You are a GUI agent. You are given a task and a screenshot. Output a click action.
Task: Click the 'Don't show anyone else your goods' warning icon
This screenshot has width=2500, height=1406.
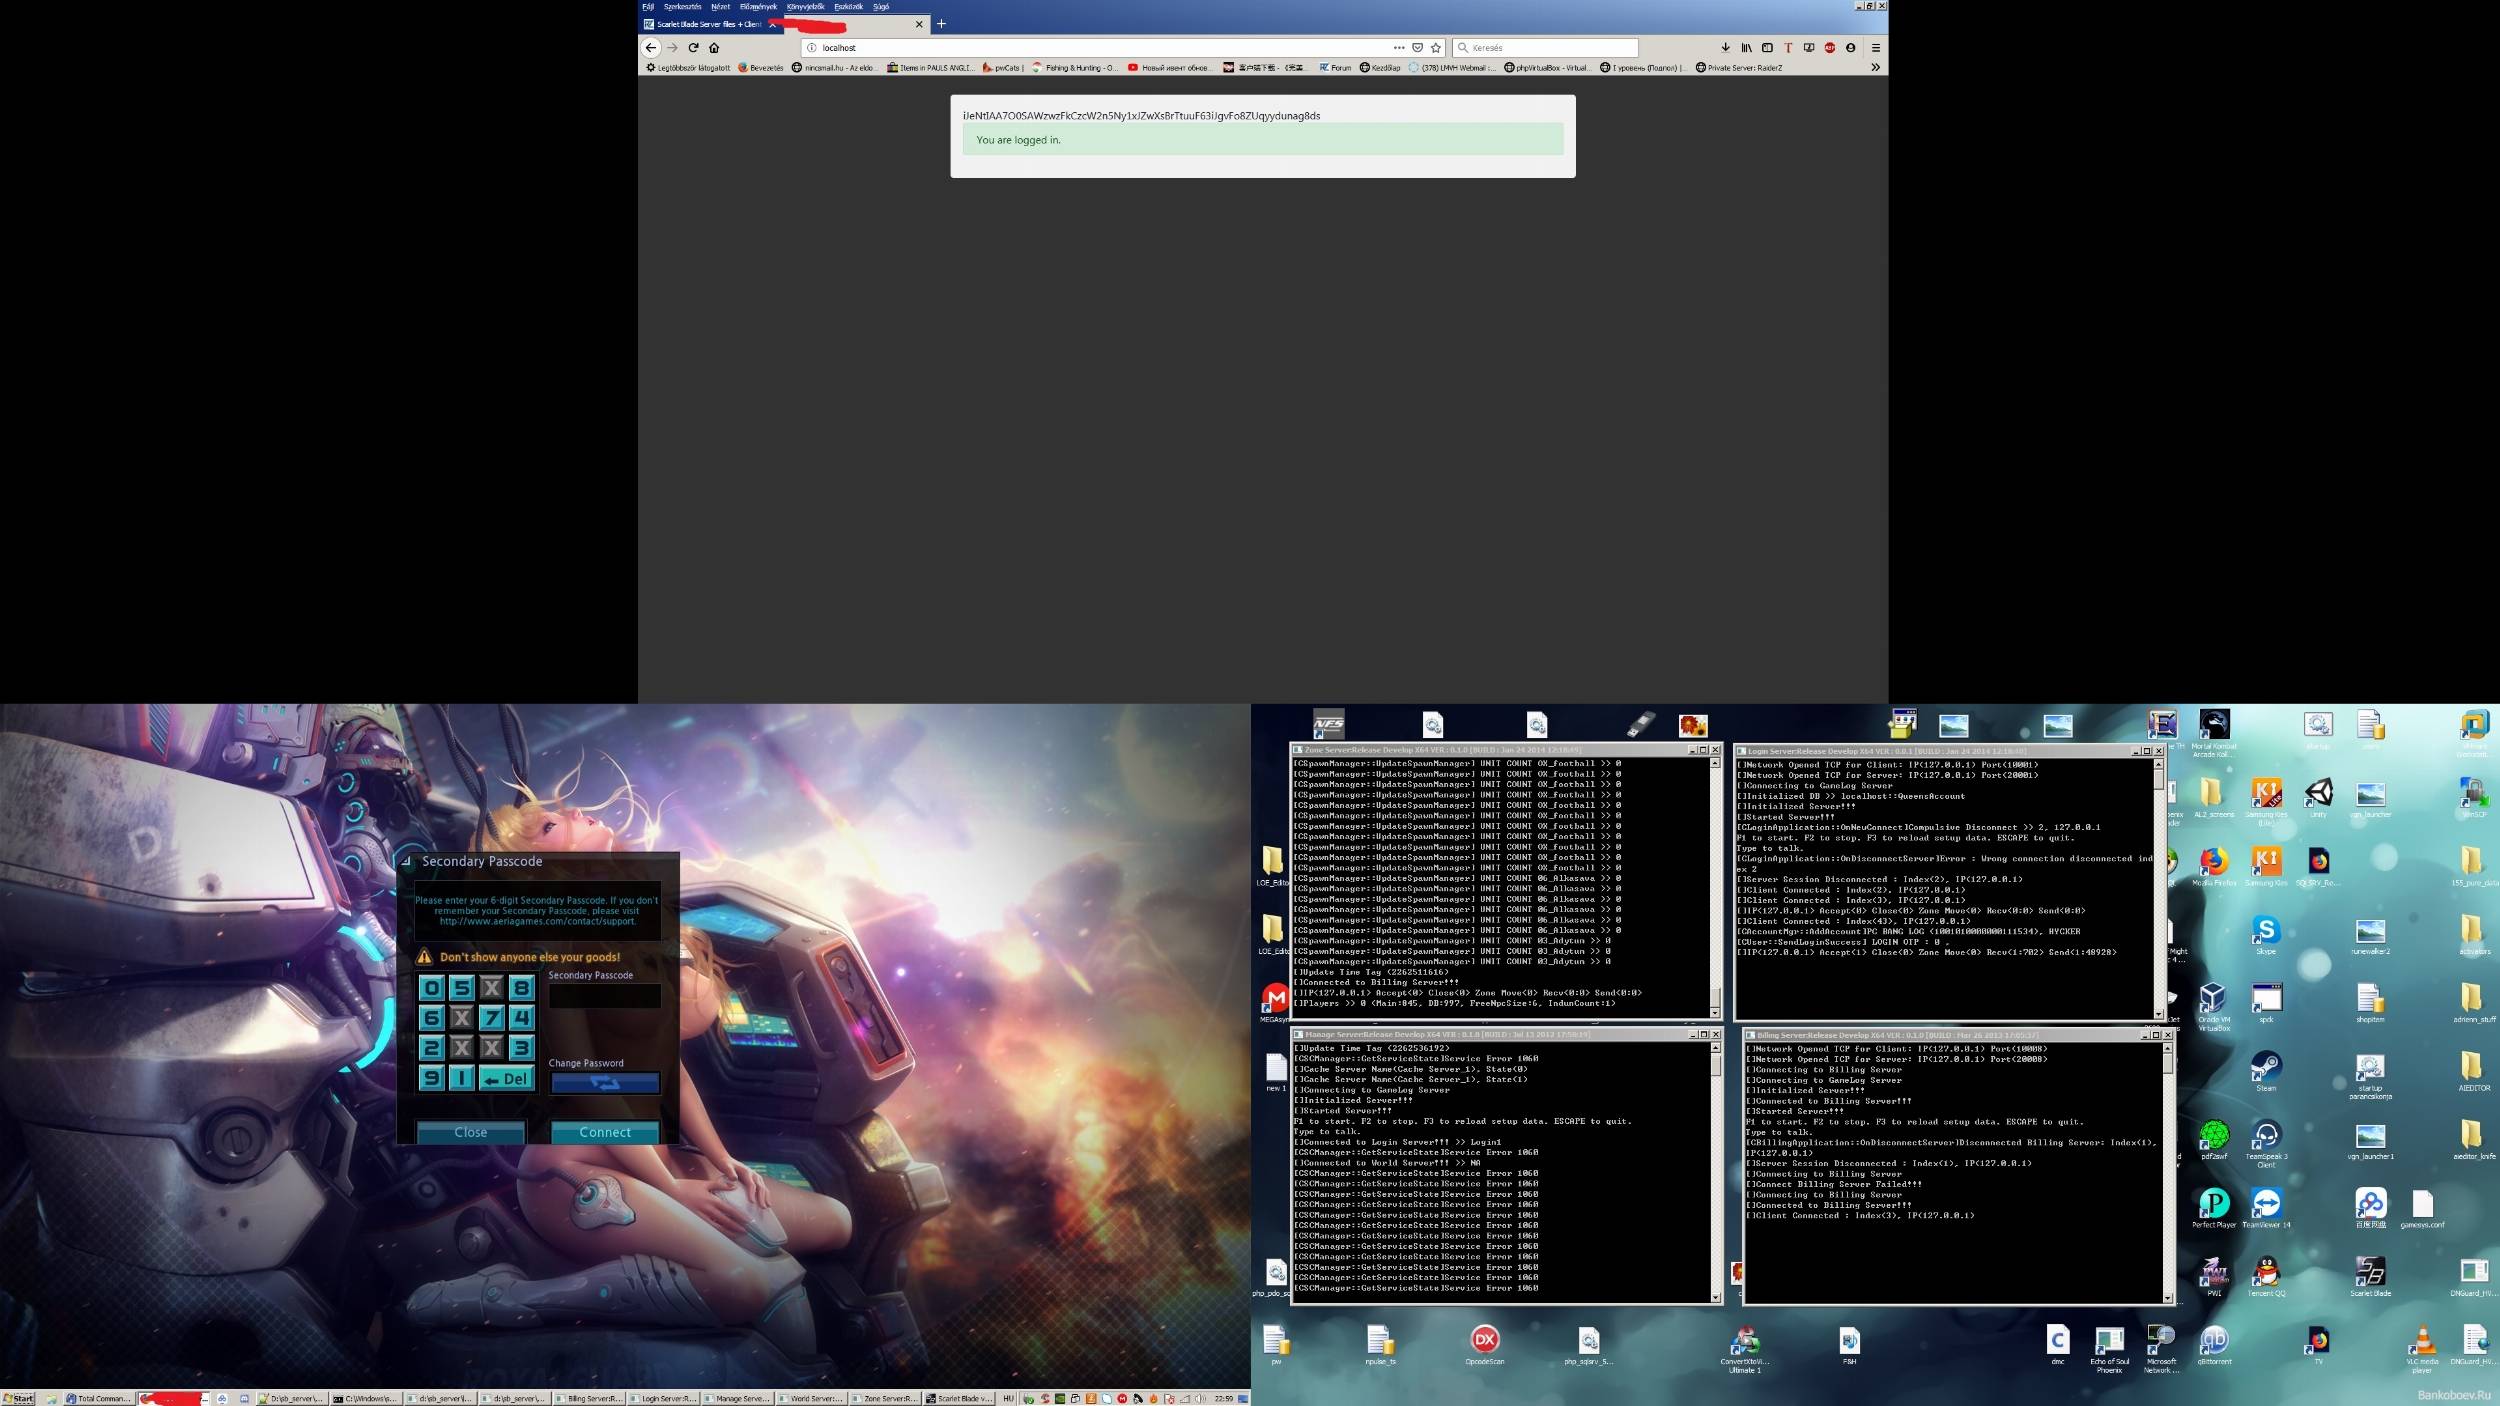[x=424, y=956]
